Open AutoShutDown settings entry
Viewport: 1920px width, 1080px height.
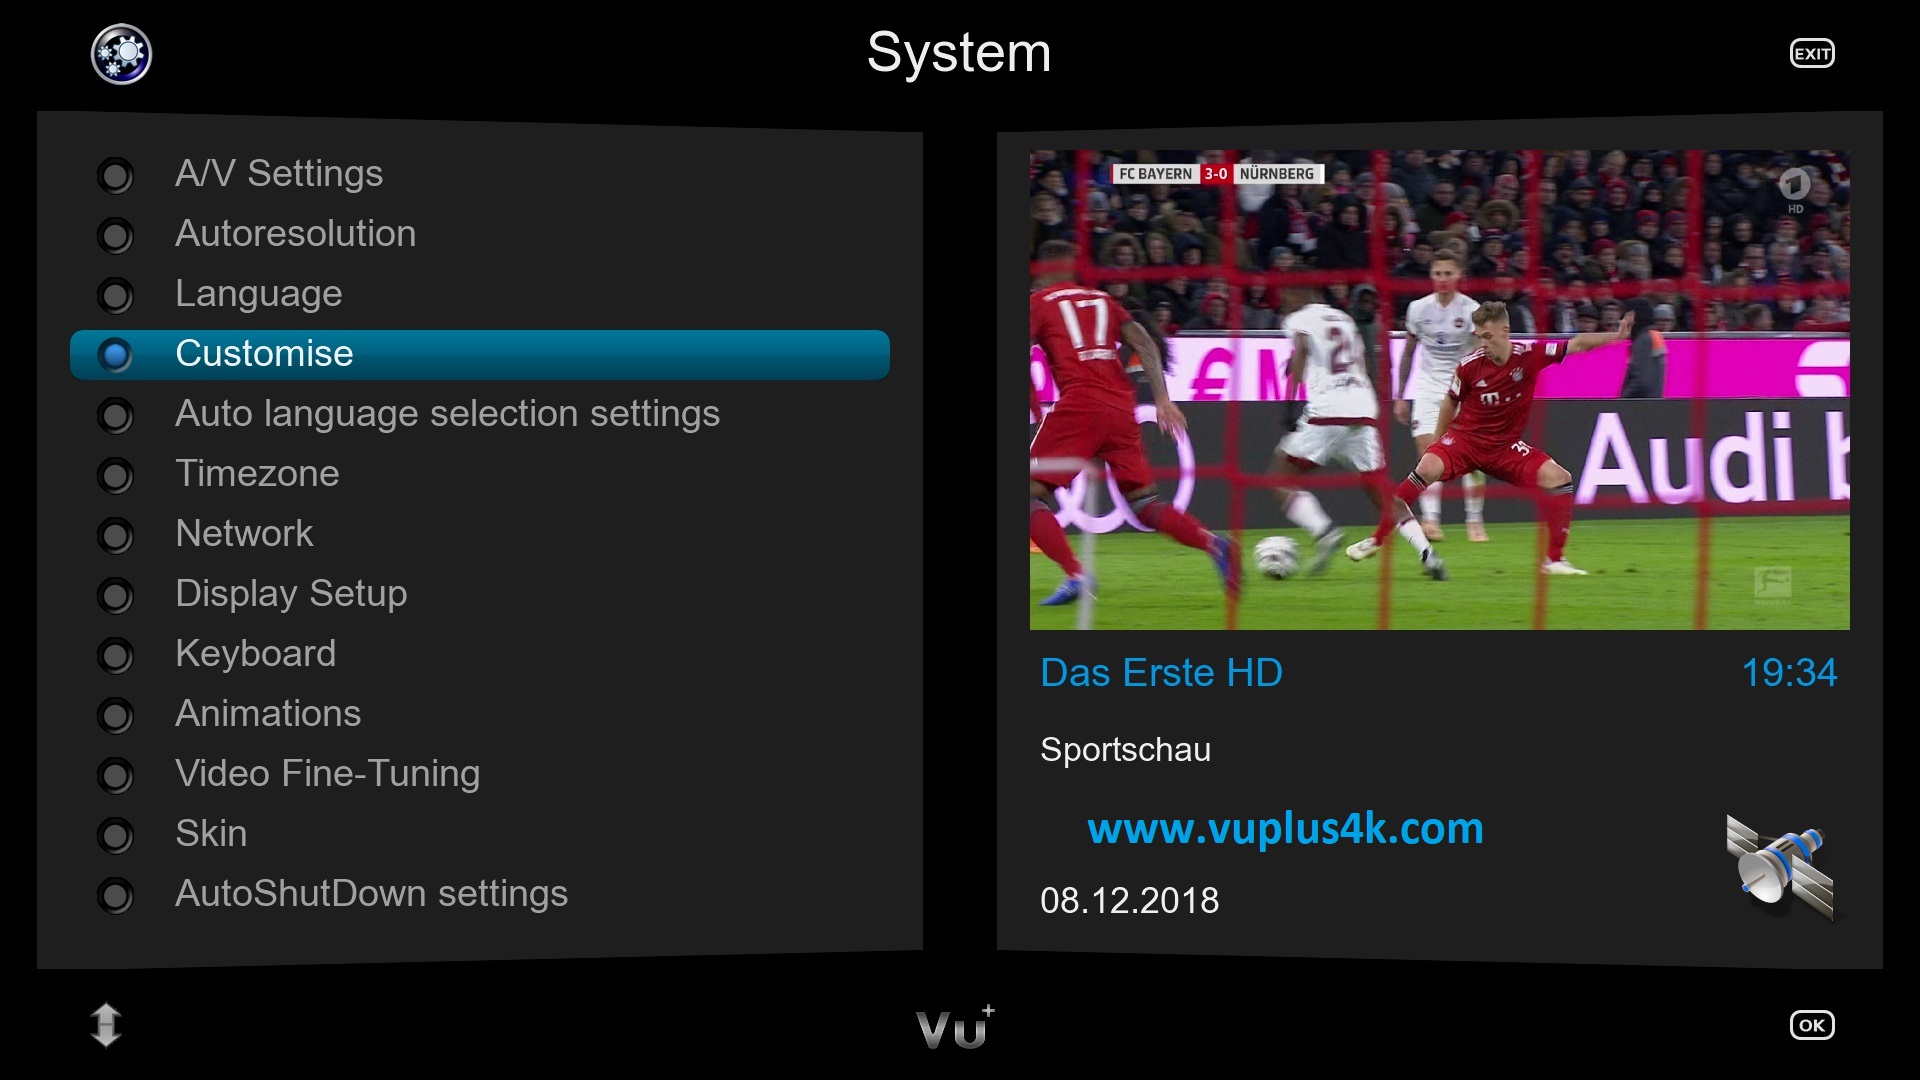pos(480,894)
